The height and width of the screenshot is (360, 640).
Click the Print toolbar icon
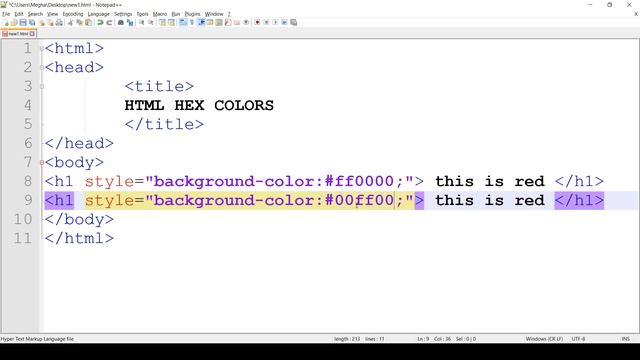click(x=59, y=22)
